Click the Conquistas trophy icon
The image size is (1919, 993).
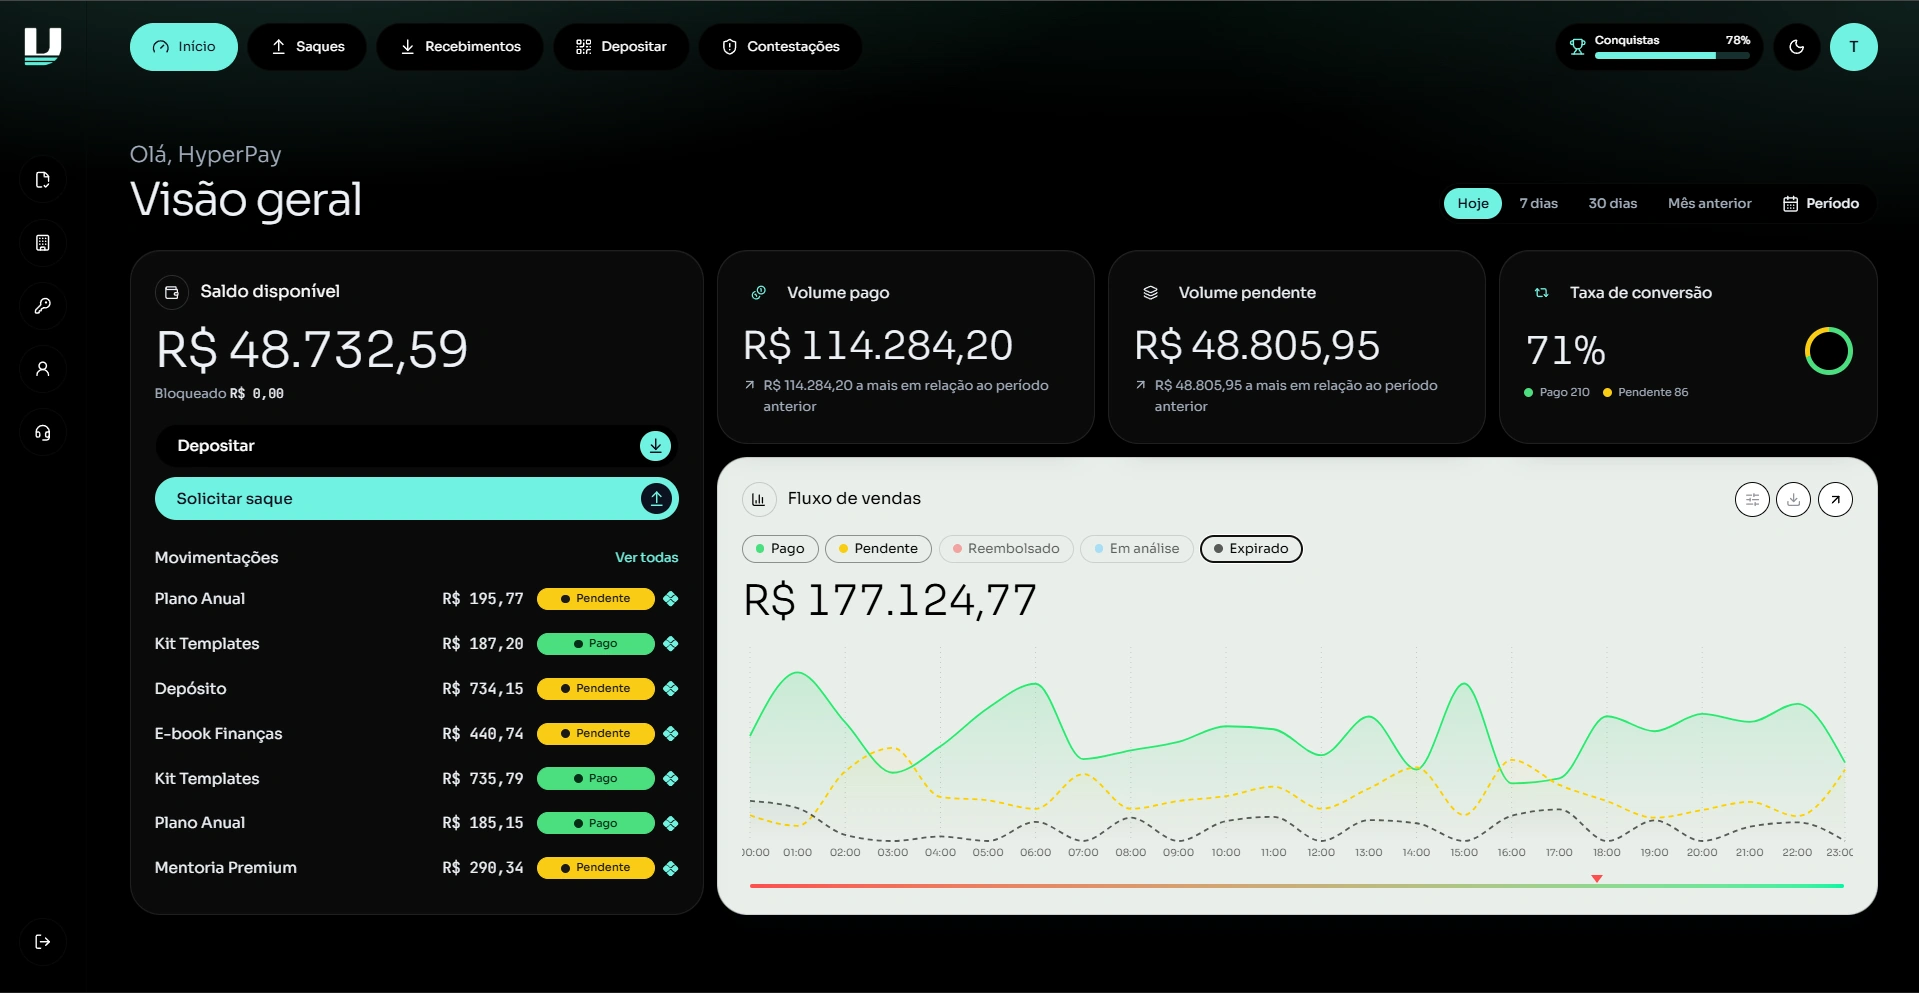(x=1578, y=47)
